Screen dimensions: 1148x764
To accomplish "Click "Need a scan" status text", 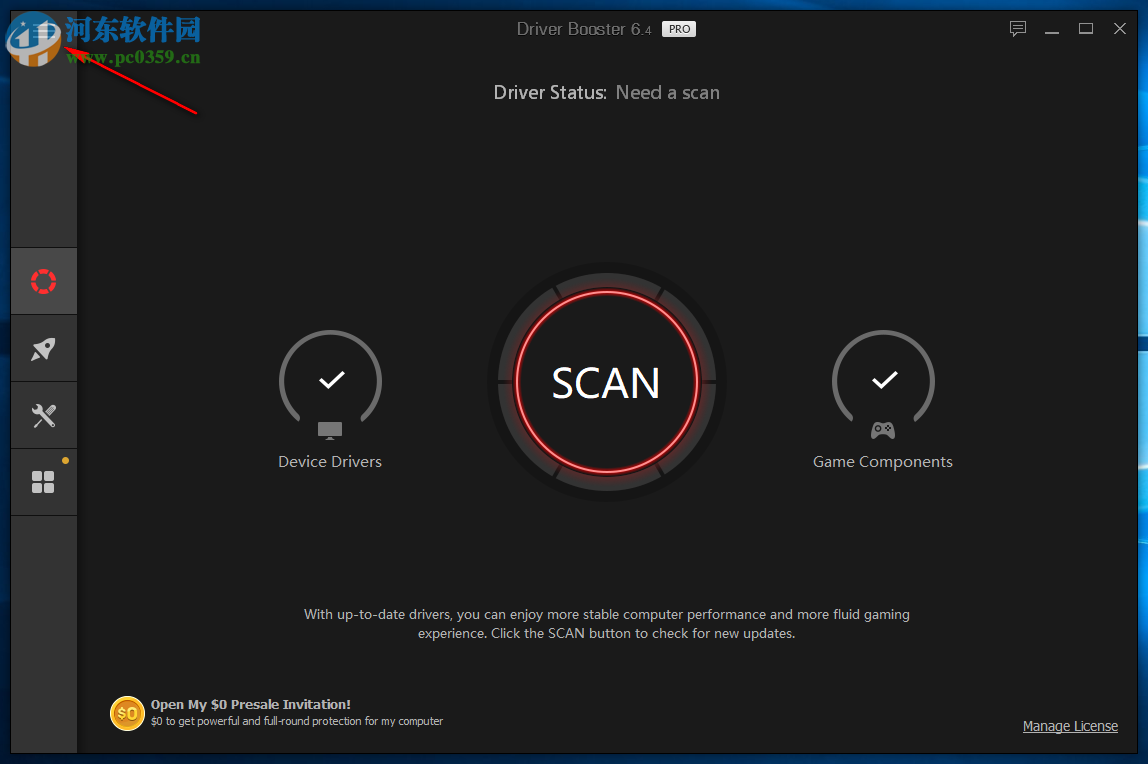I will [667, 93].
